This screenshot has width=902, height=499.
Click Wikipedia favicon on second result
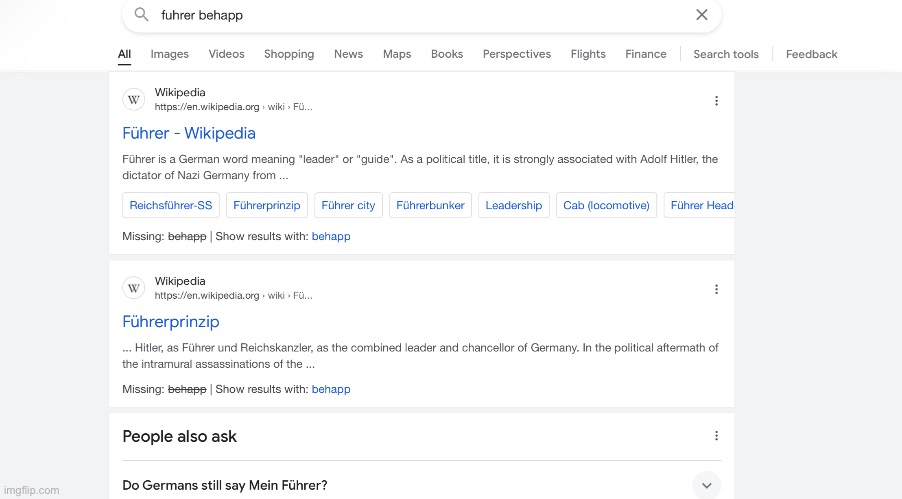click(x=134, y=288)
